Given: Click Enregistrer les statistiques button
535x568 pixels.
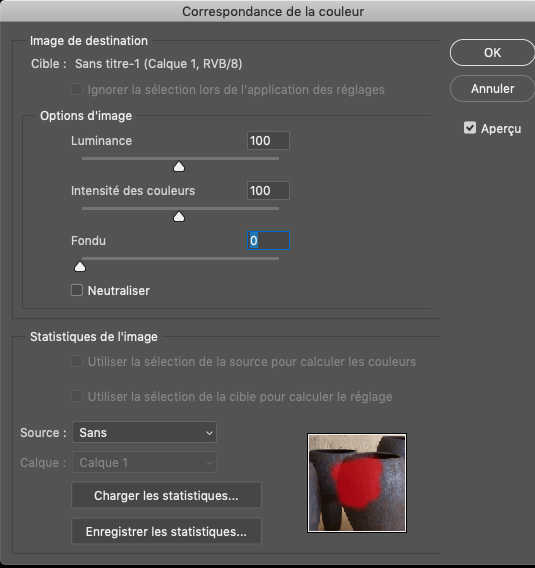Looking at the screenshot, I should tap(166, 531).
